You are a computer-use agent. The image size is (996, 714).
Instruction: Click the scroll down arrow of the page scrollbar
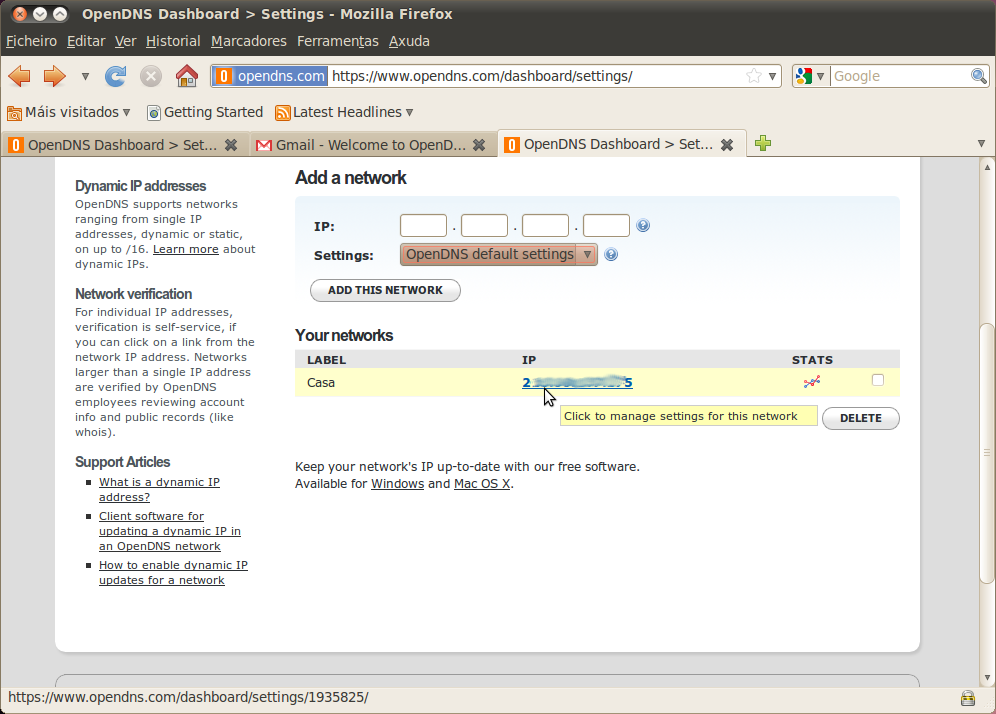click(x=987, y=677)
